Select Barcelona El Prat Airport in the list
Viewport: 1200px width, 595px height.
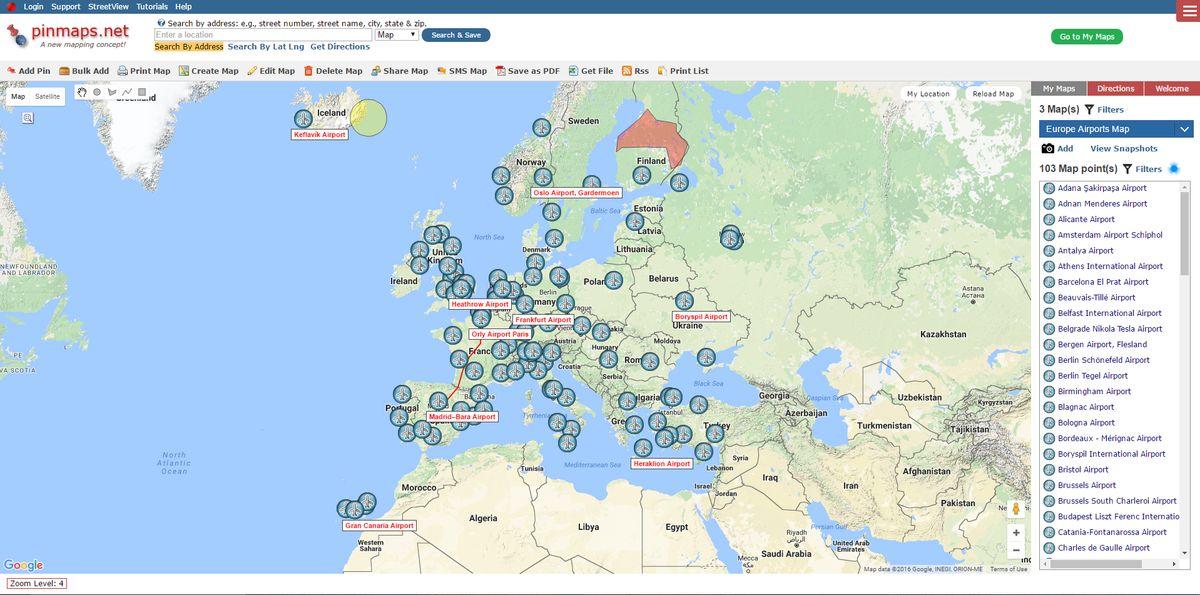pos(1103,282)
